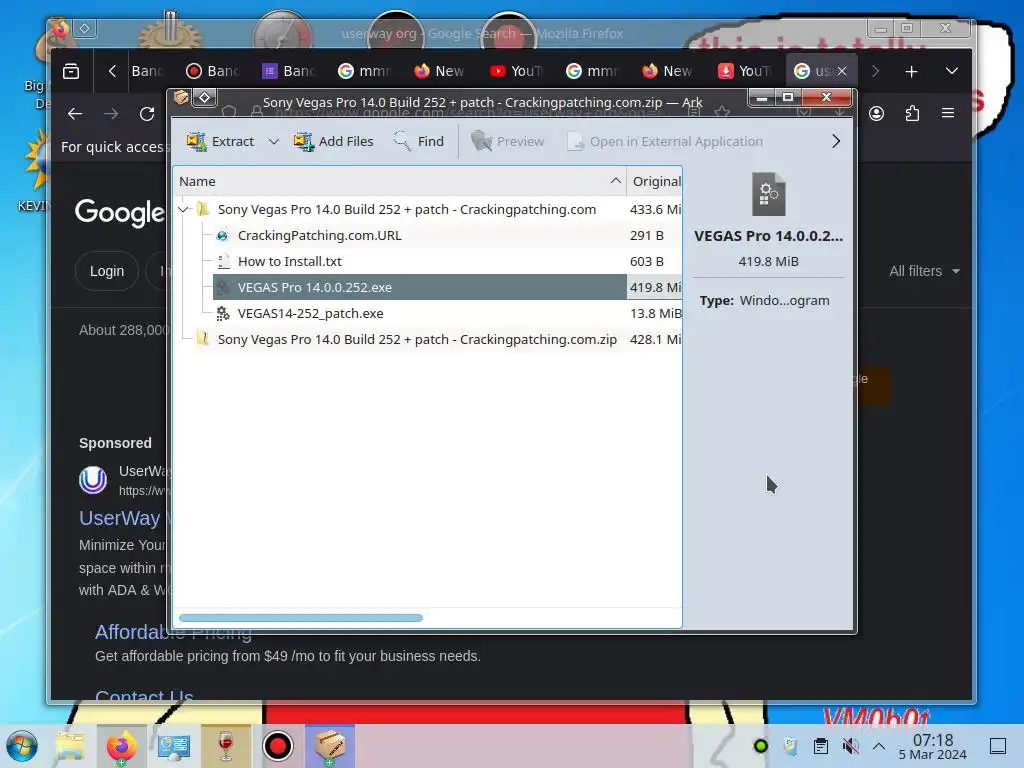Viewport: 1024px width, 768px height.
Task: Click the Extract button in Ark
Action: click(x=220, y=141)
